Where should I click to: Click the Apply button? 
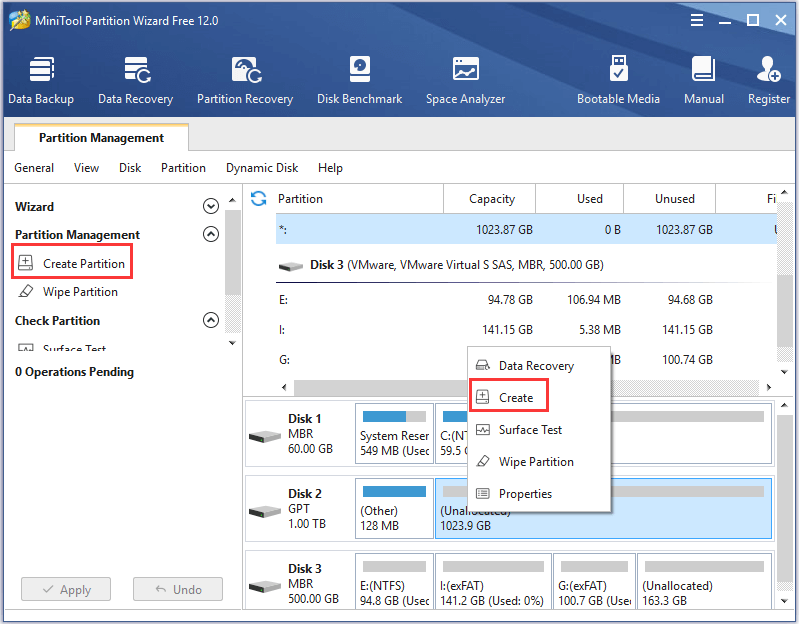pyautogui.click(x=66, y=589)
